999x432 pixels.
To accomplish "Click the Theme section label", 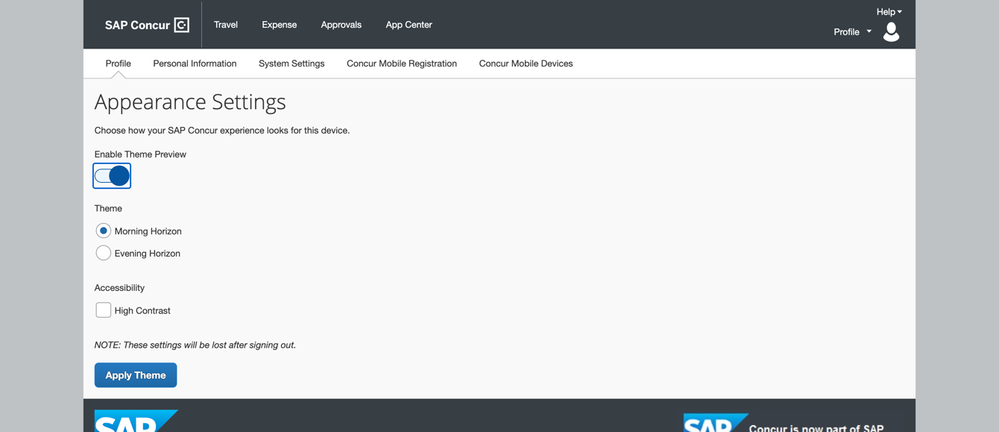I will pos(108,208).
